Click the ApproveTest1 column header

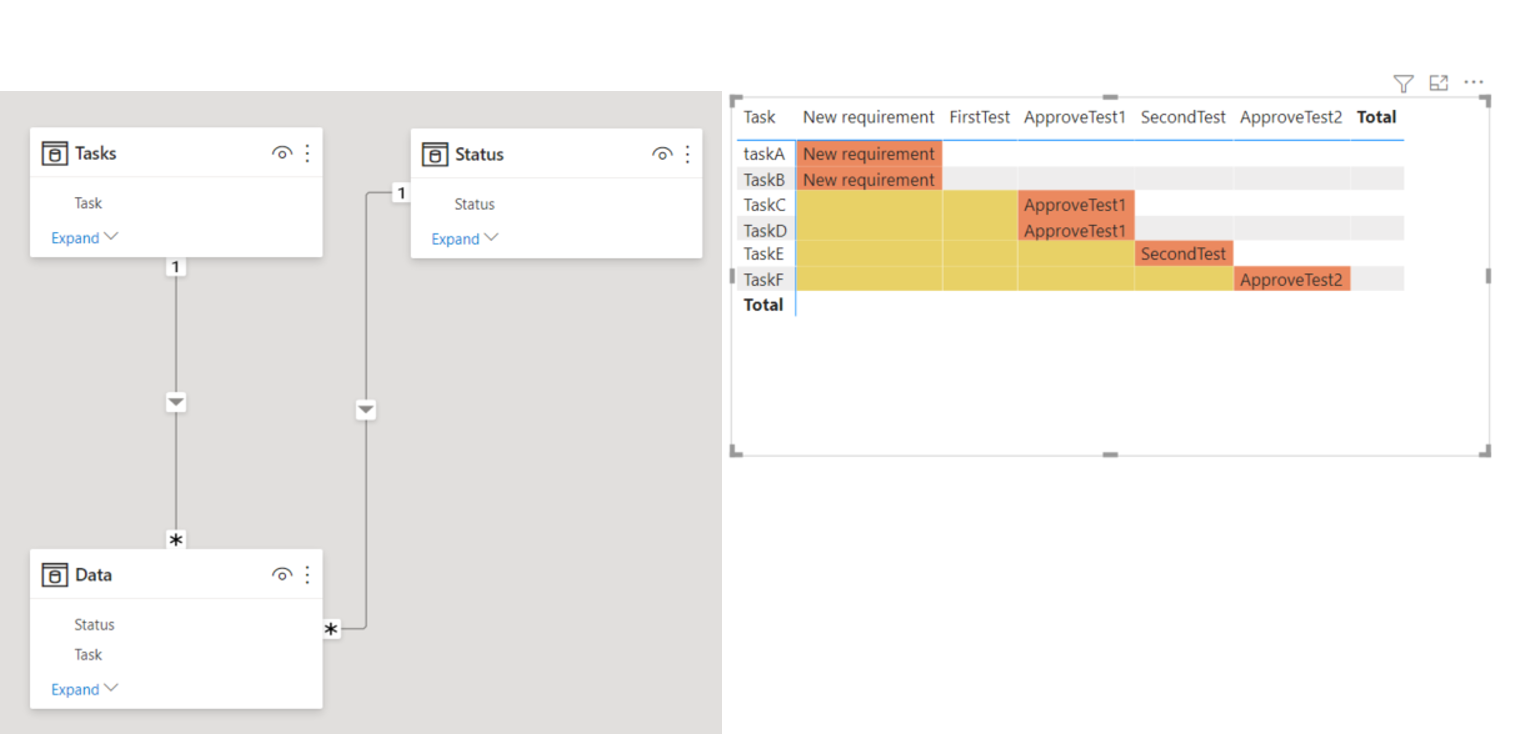click(x=1075, y=117)
